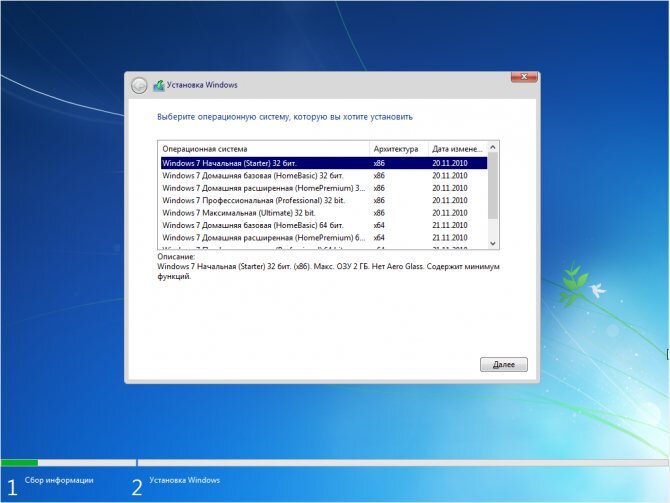Select Windows 7 Начальная (Starter) 32 бит row

pyautogui.click(x=324, y=163)
